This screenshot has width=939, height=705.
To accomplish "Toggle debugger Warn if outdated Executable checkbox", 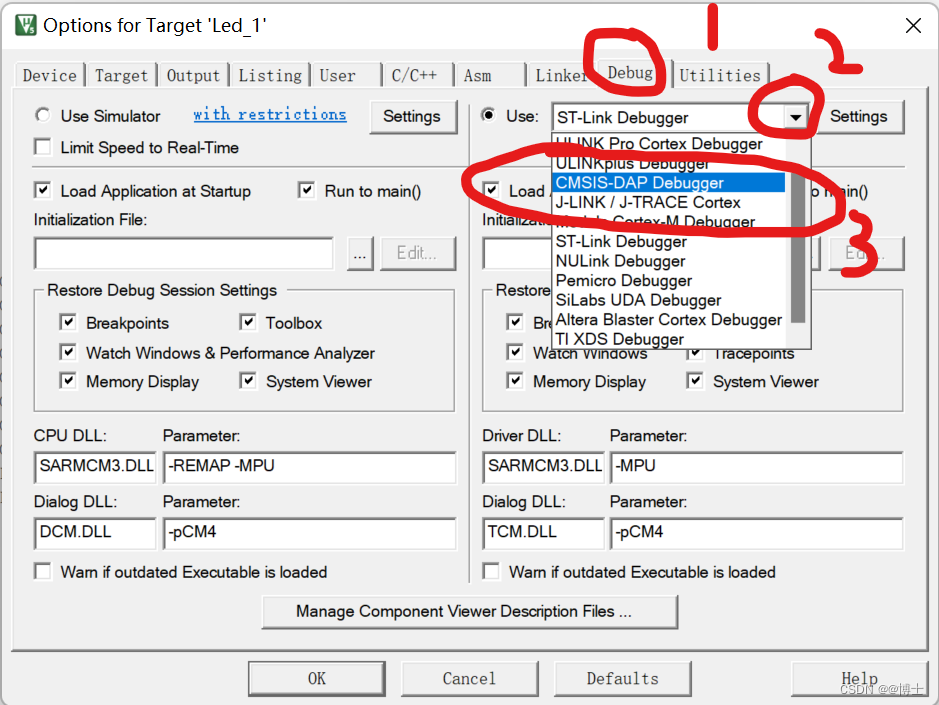I will pos(491,571).
